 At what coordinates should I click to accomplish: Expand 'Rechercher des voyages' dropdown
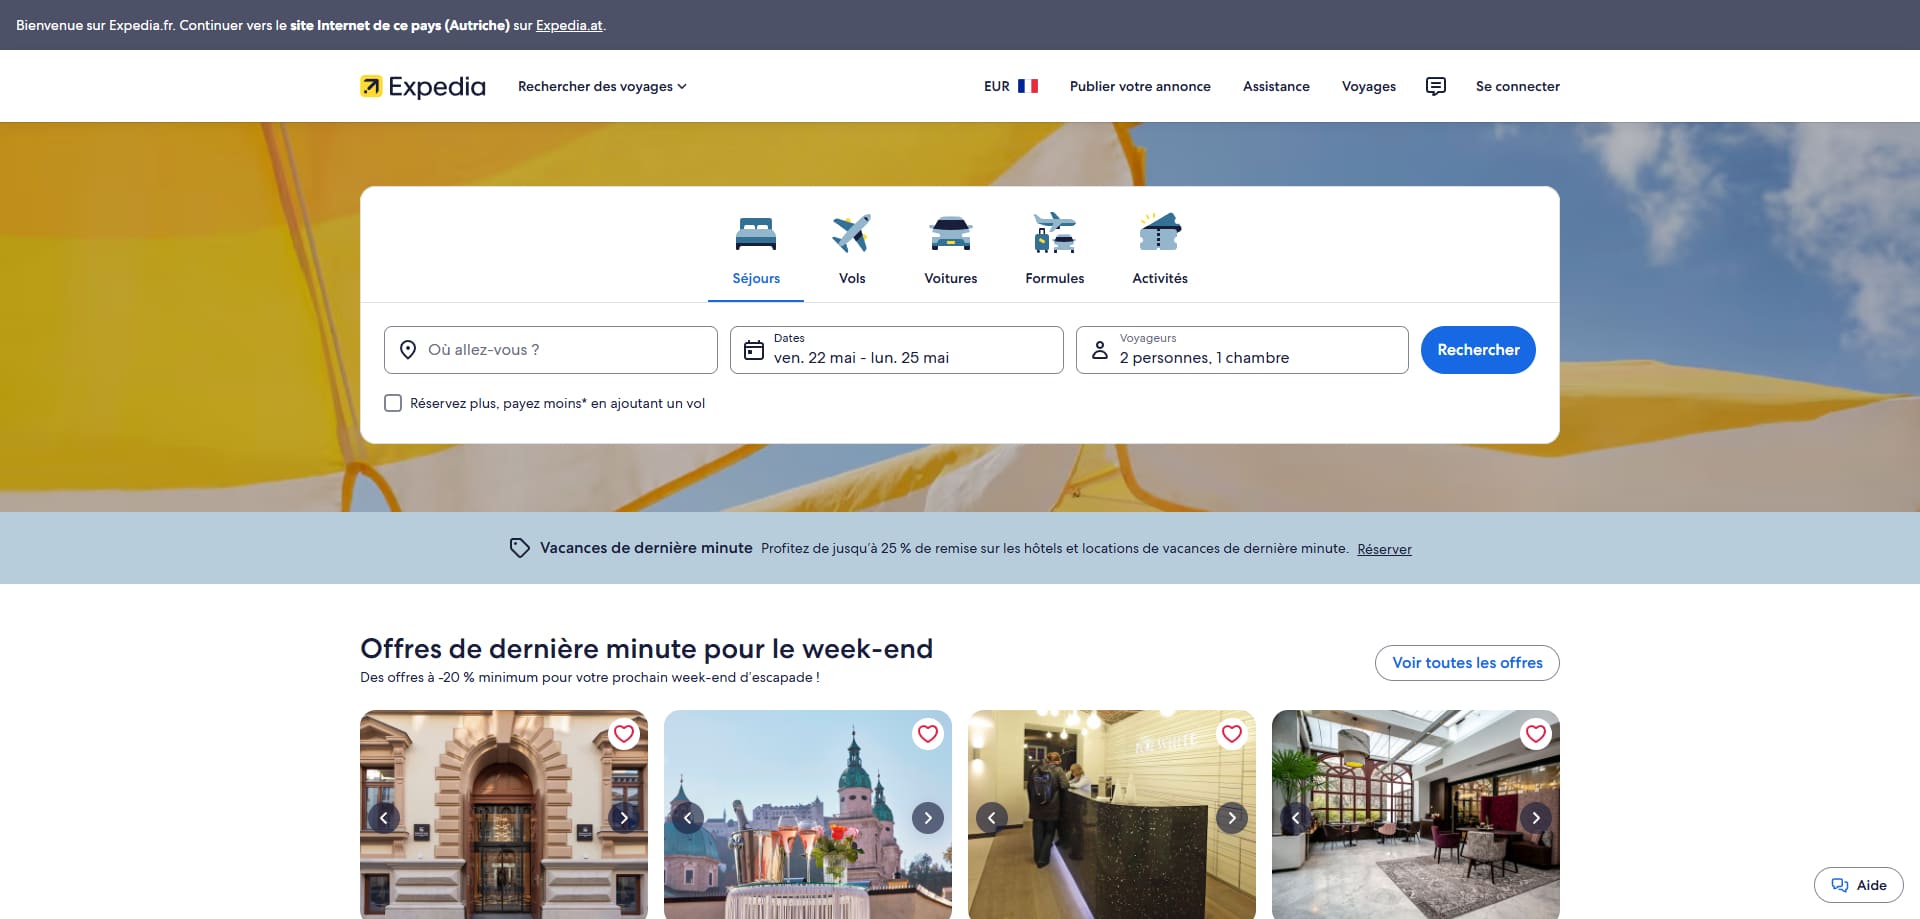point(602,86)
